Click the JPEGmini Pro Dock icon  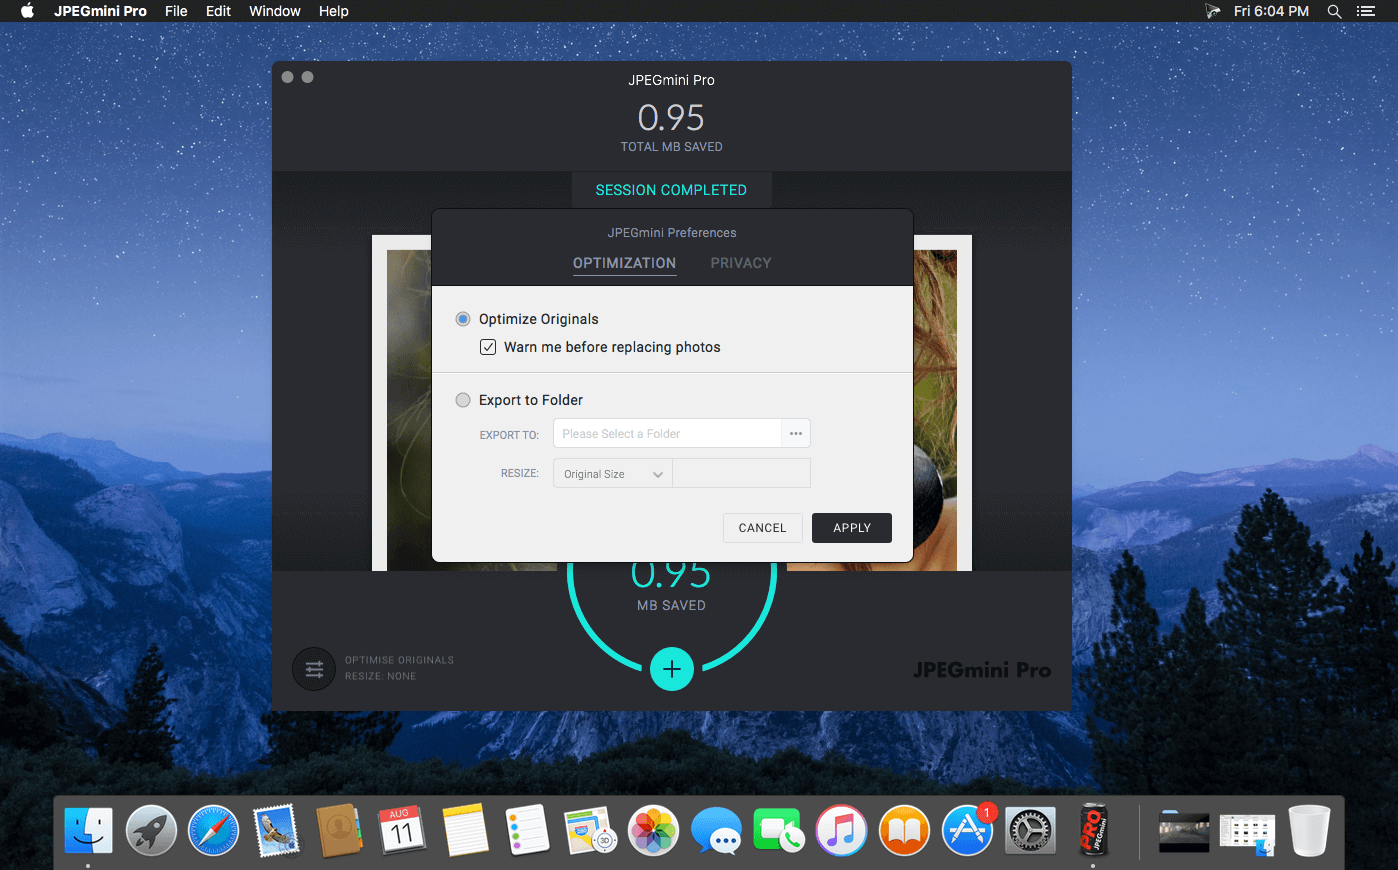pyautogui.click(x=1092, y=831)
